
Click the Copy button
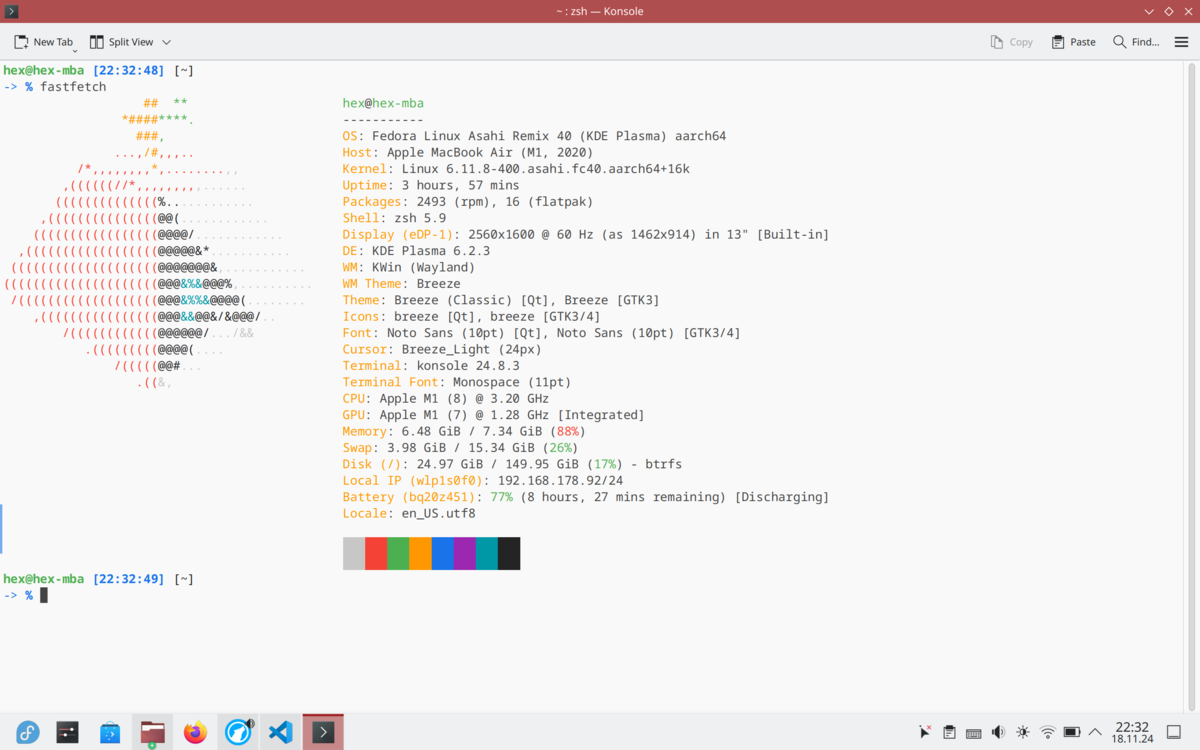pos(1011,42)
